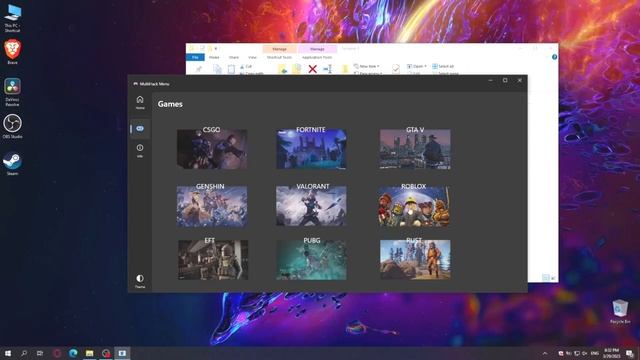Open the FORTNITE game thumbnail
Image resolution: width=640 pixels, height=360 pixels.
coord(311,149)
